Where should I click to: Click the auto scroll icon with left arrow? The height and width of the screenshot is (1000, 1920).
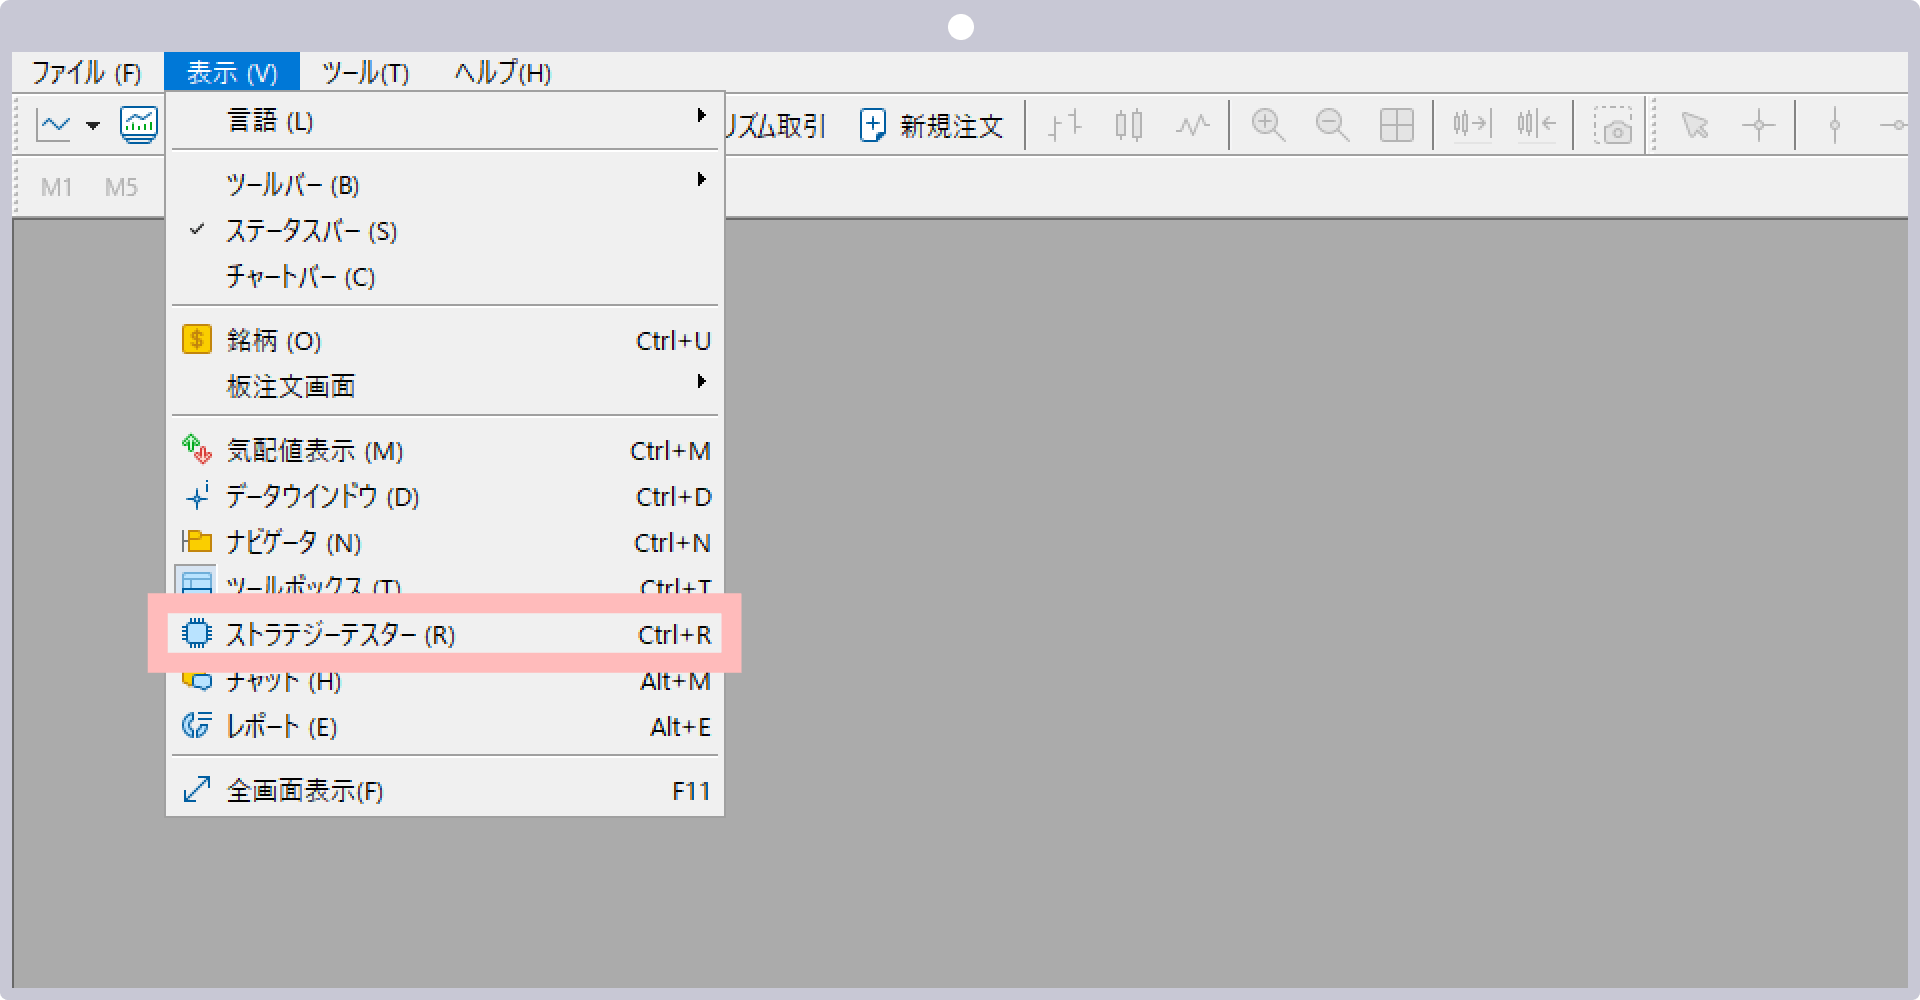coord(1536,125)
